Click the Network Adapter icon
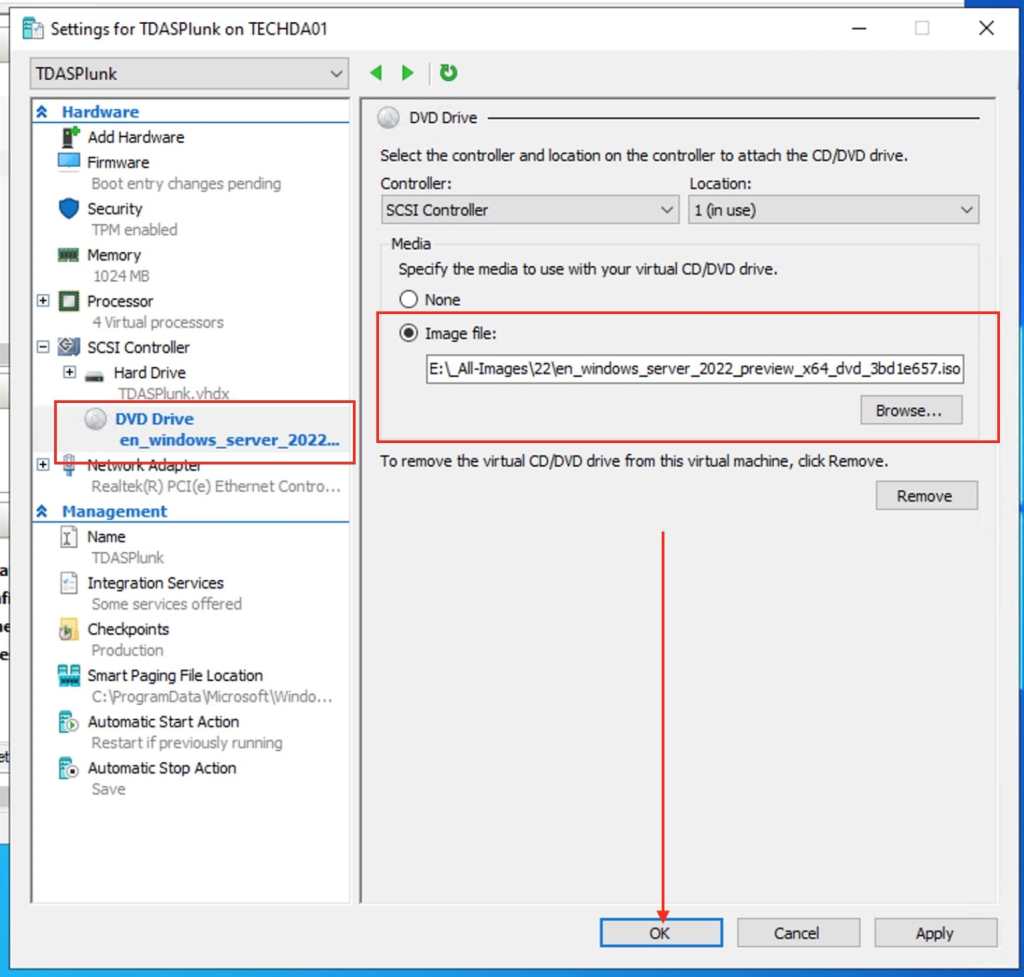This screenshot has width=1024, height=977. coord(68,465)
